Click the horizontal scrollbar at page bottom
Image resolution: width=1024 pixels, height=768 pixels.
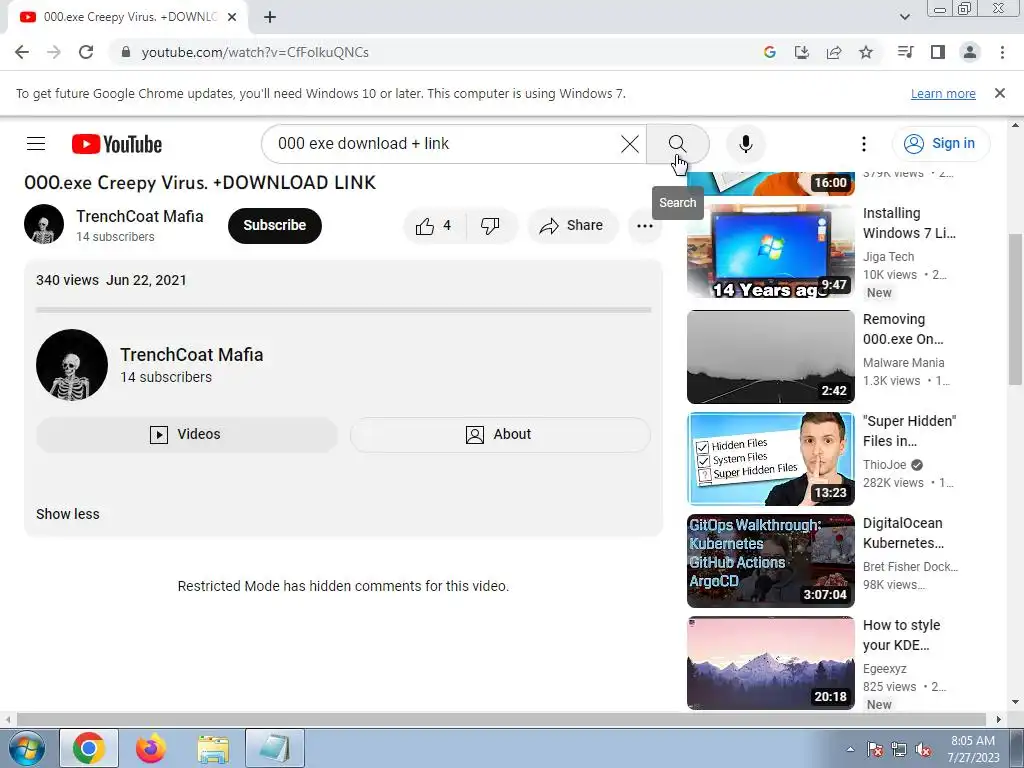click(500, 720)
